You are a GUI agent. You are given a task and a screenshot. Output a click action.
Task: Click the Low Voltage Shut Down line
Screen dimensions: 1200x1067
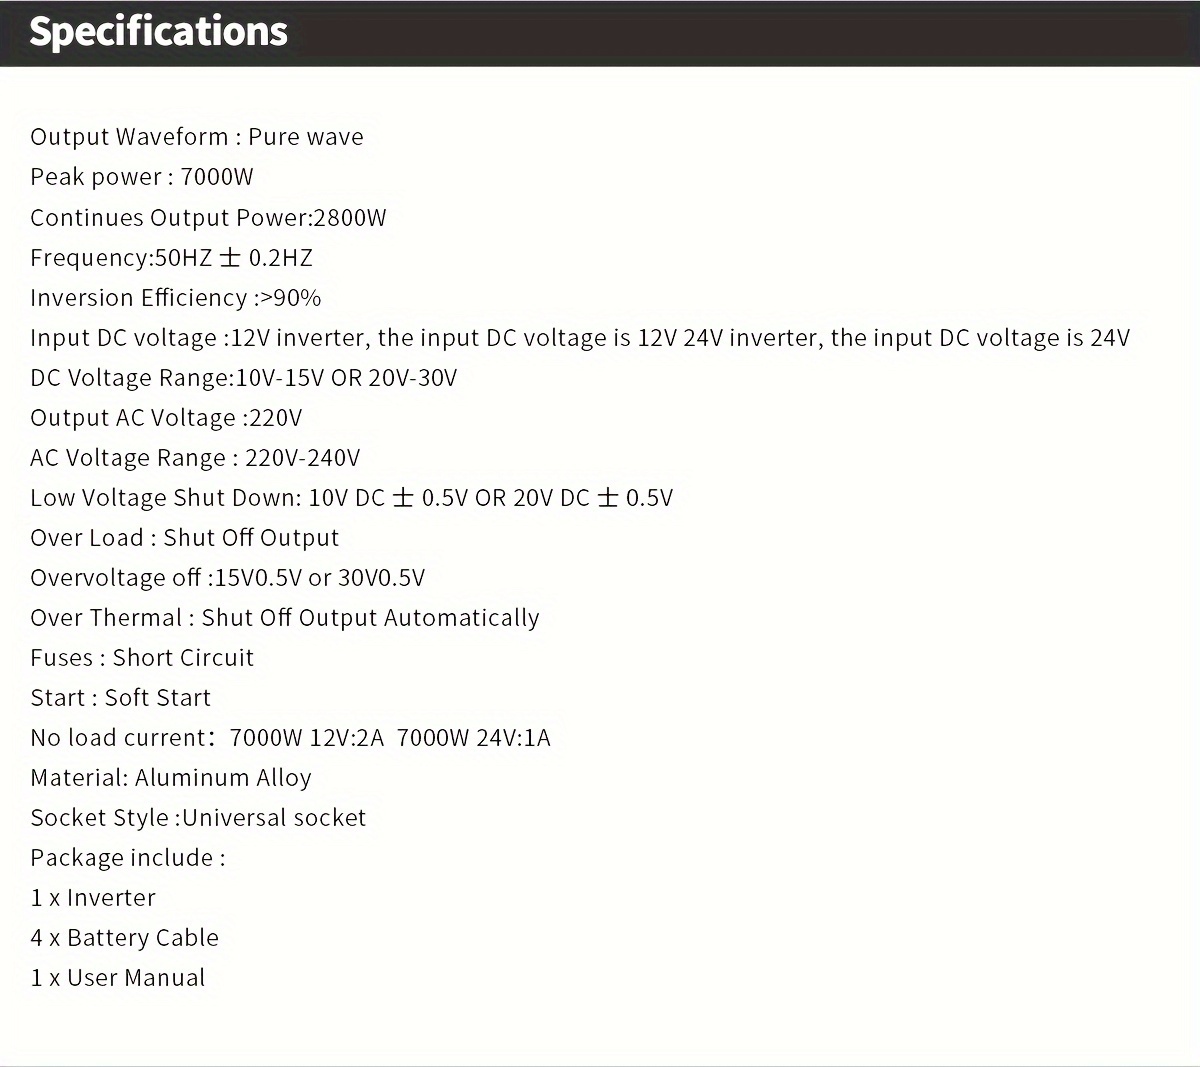(351, 498)
